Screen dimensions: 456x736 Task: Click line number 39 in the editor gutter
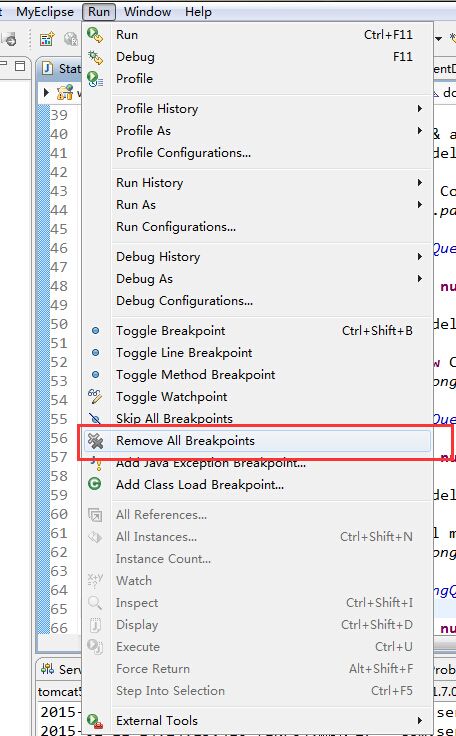click(59, 115)
